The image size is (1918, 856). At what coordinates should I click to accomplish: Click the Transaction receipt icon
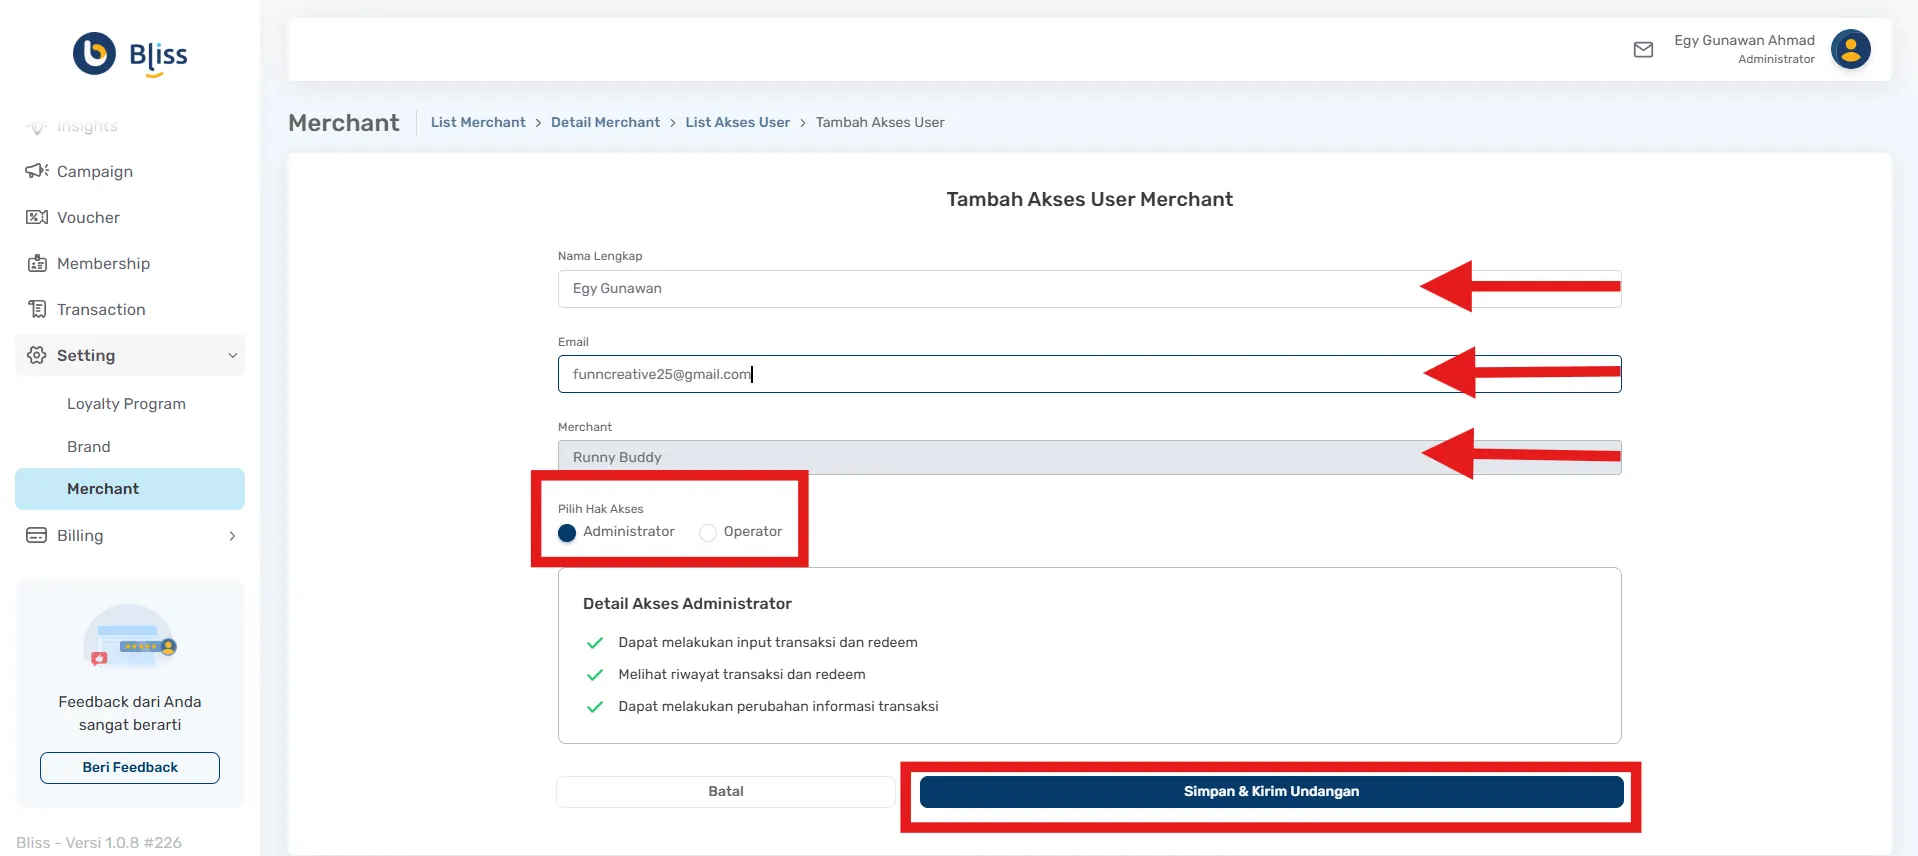(x=37, y=309)
